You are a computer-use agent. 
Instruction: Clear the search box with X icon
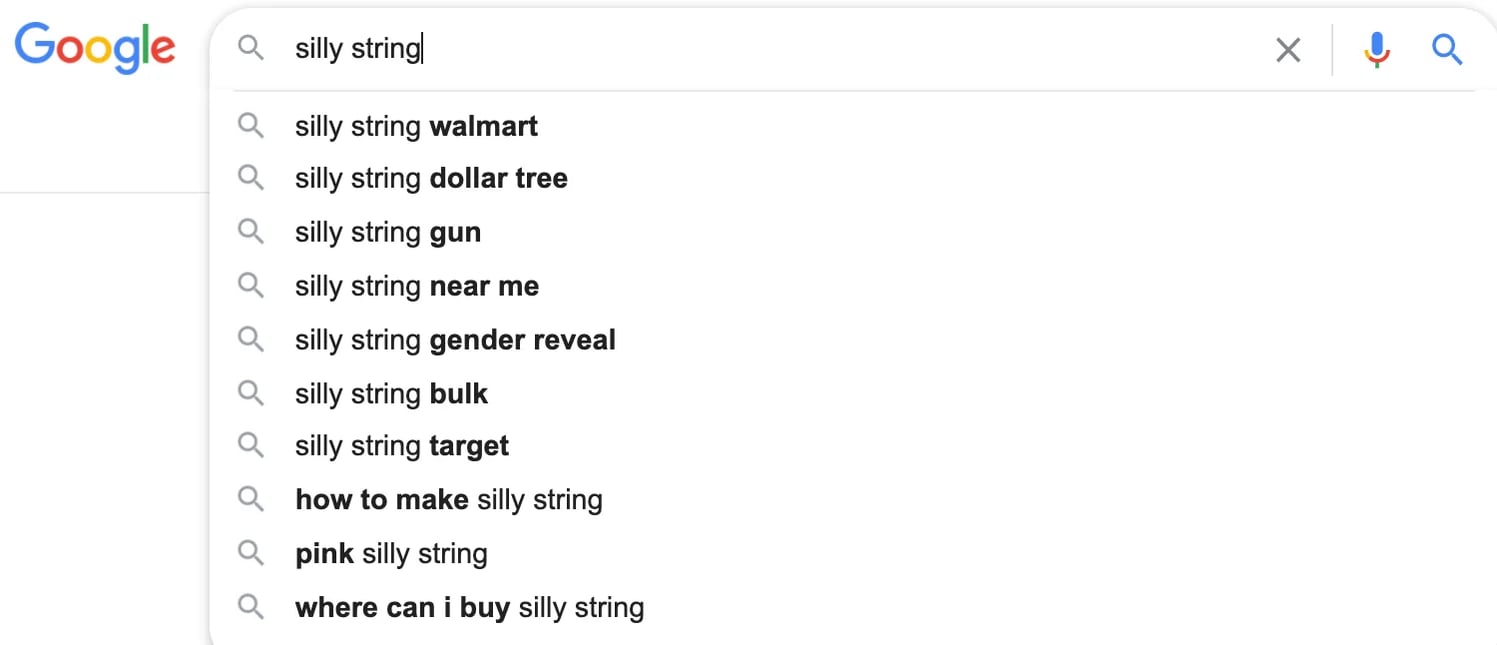tap(1288, 50)
